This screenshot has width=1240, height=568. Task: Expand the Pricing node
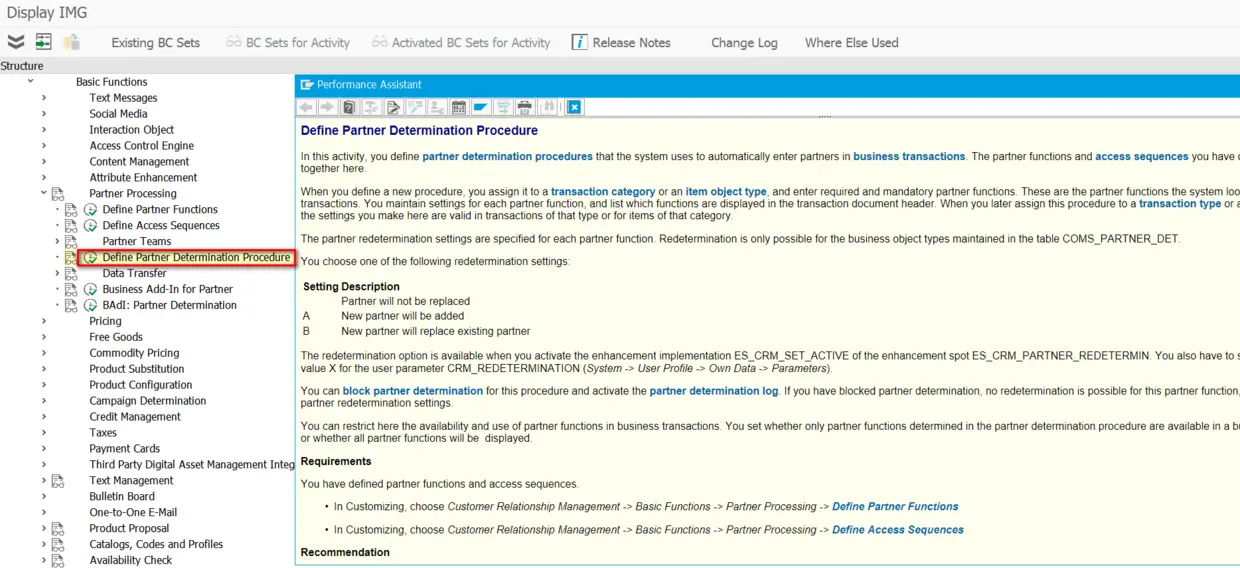44,321
